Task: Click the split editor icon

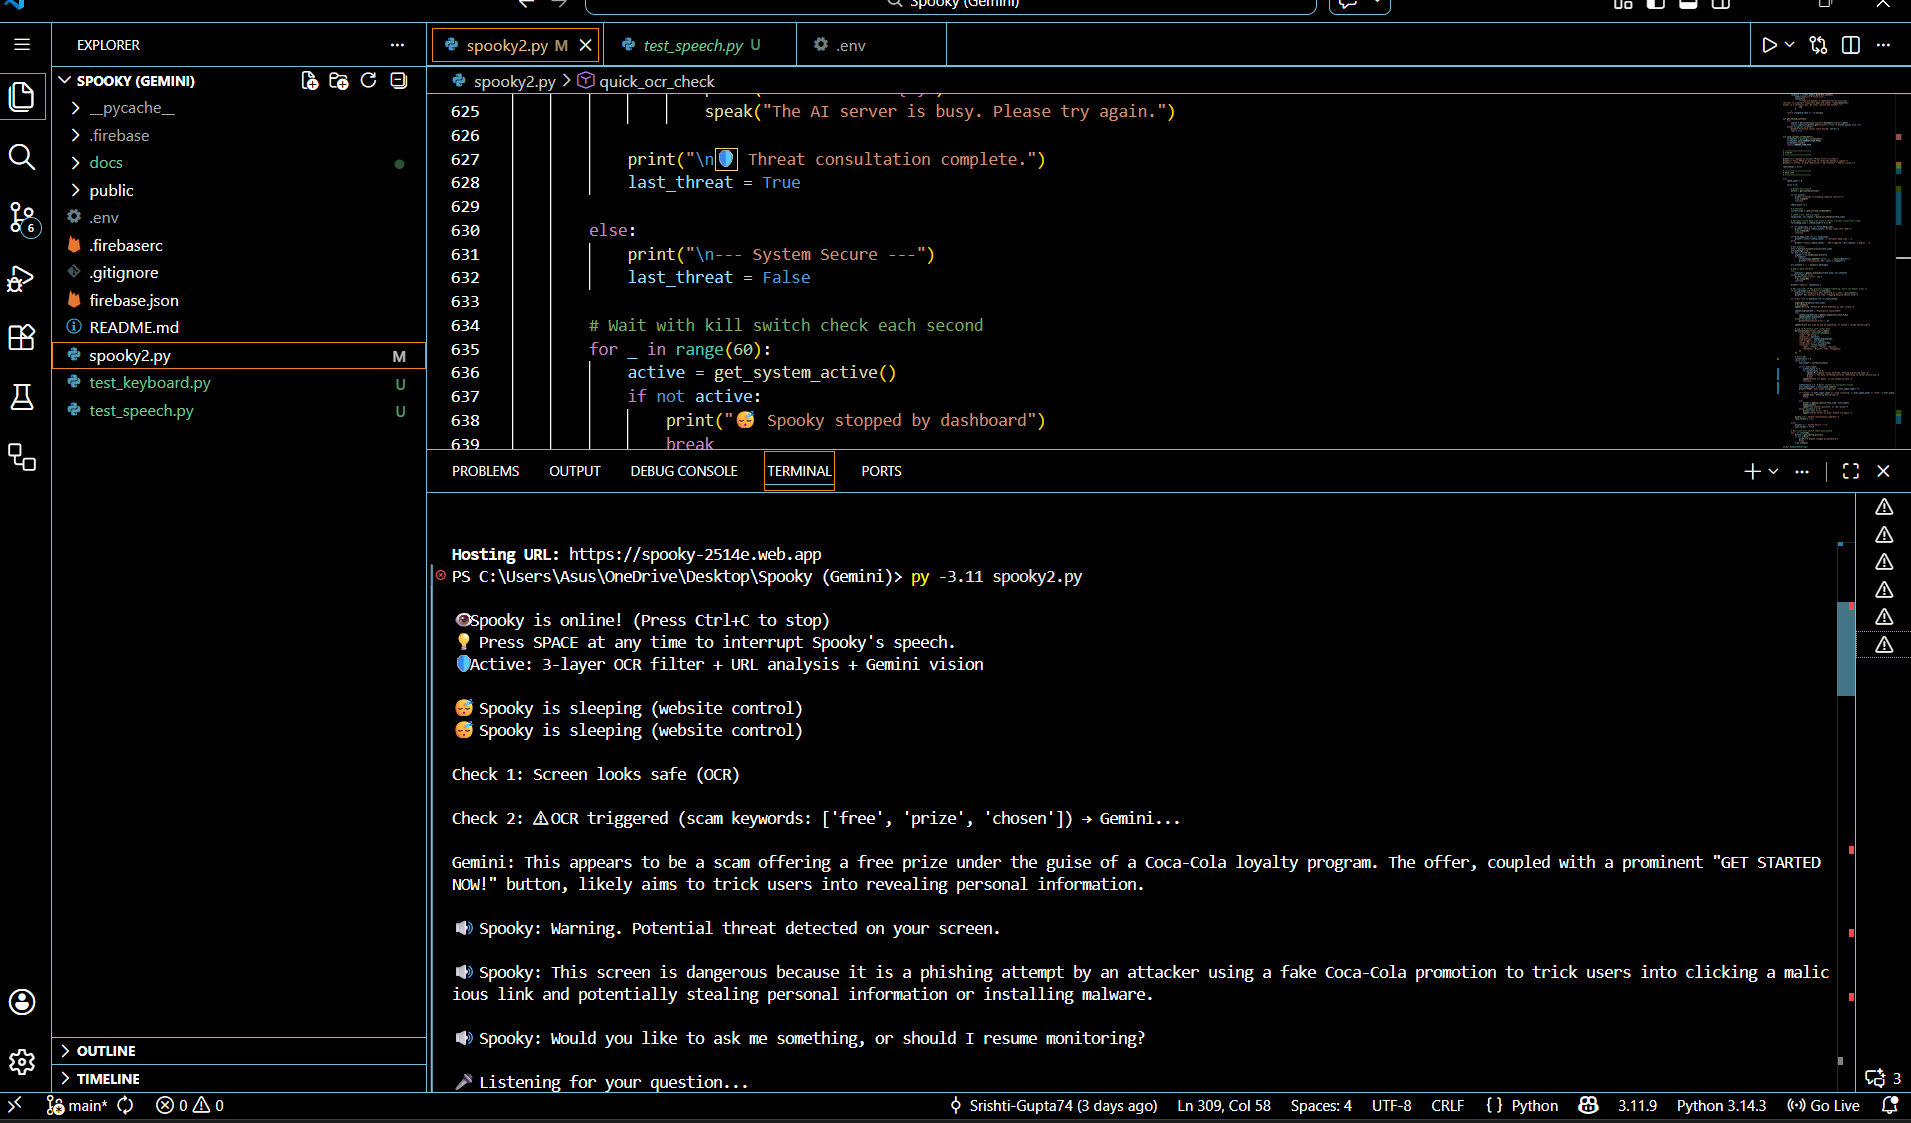Action: (1851, 45)
